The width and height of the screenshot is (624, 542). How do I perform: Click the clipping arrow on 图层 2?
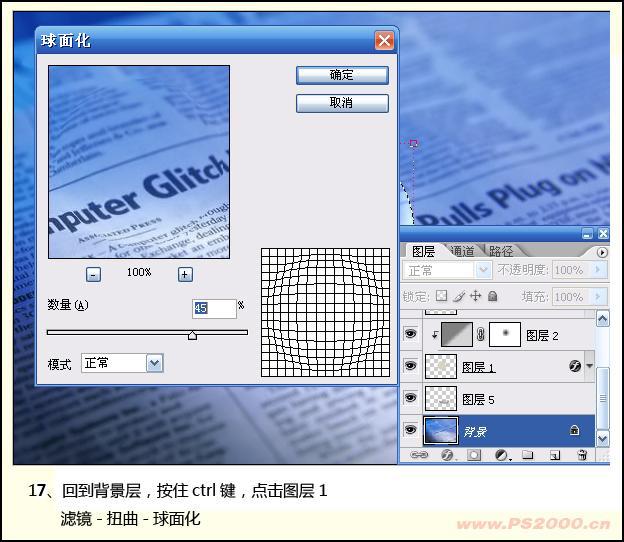coord(435,335)
